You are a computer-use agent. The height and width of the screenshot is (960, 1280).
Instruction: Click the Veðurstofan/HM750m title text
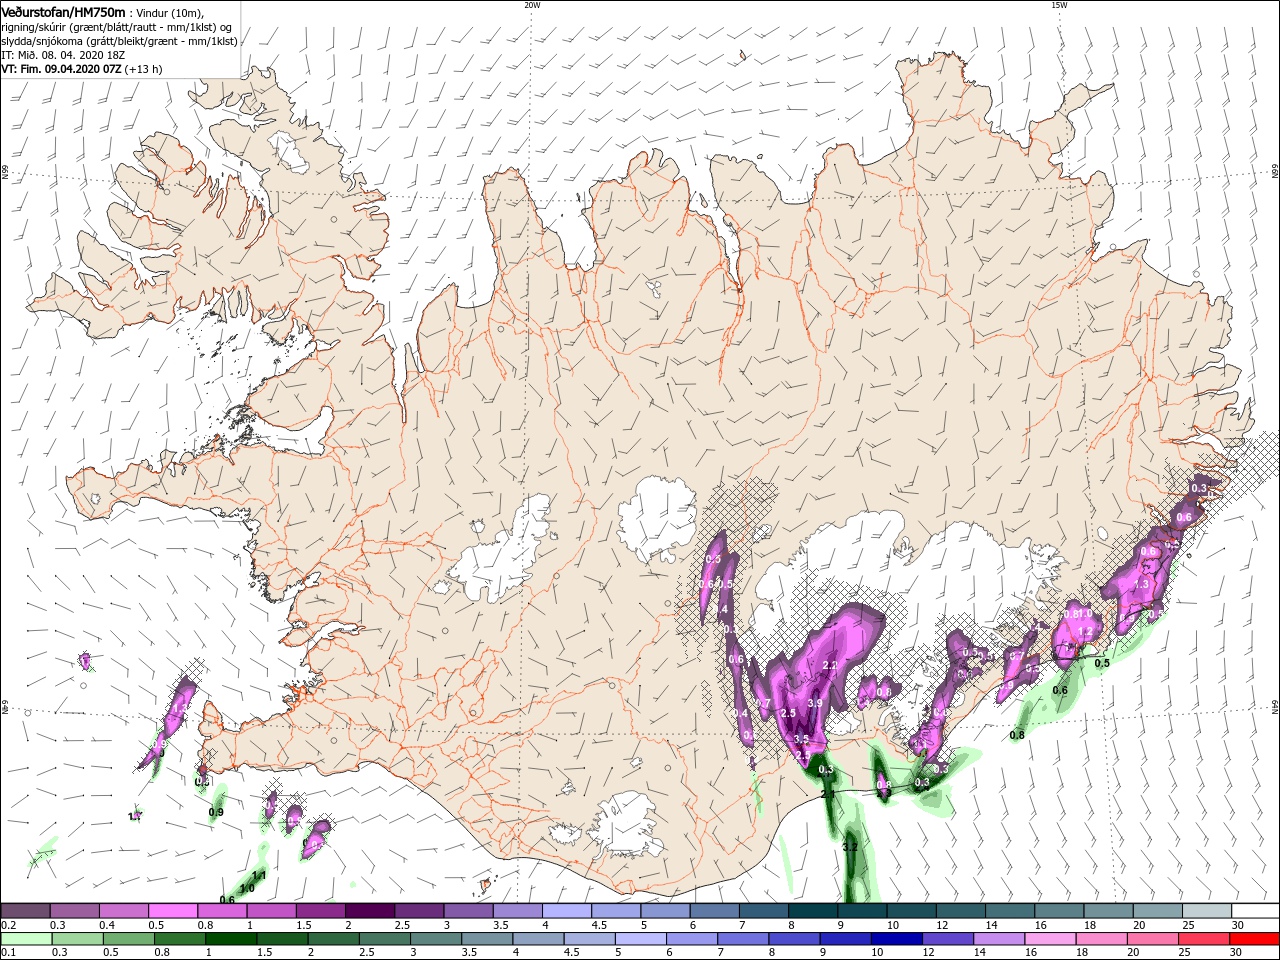(x=63, y=12)
